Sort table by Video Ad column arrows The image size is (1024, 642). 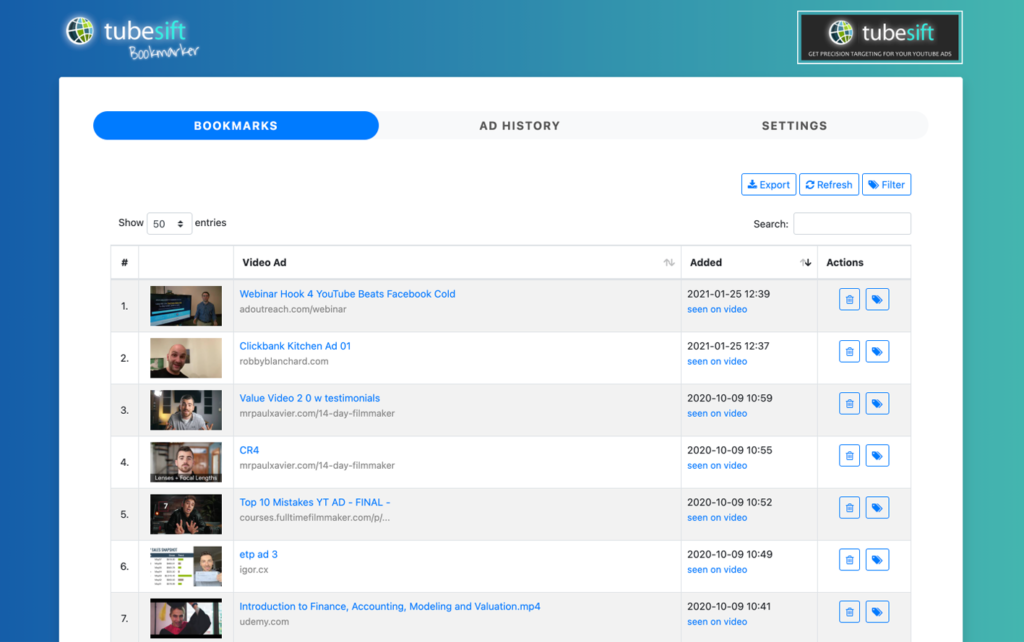[669, 263]
